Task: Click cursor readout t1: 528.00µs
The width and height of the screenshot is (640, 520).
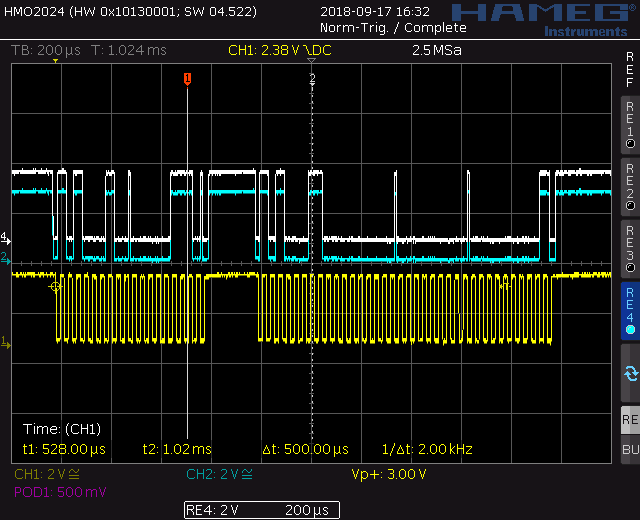Action: tap(64, 449)
